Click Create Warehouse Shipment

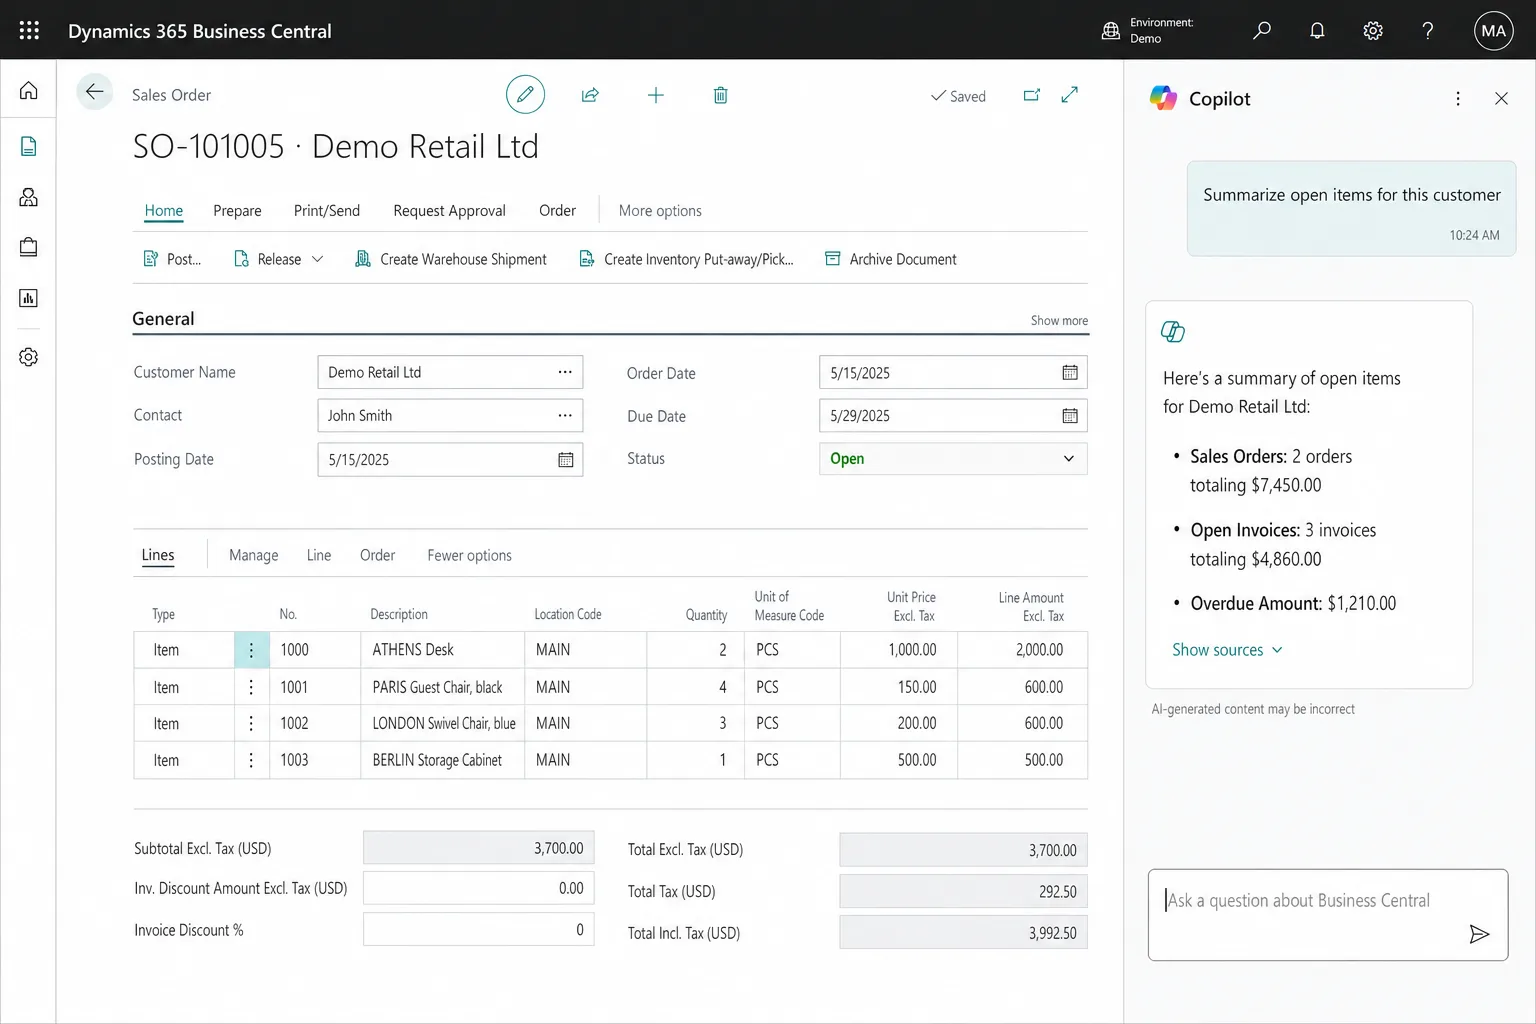[x=451, y=259]
